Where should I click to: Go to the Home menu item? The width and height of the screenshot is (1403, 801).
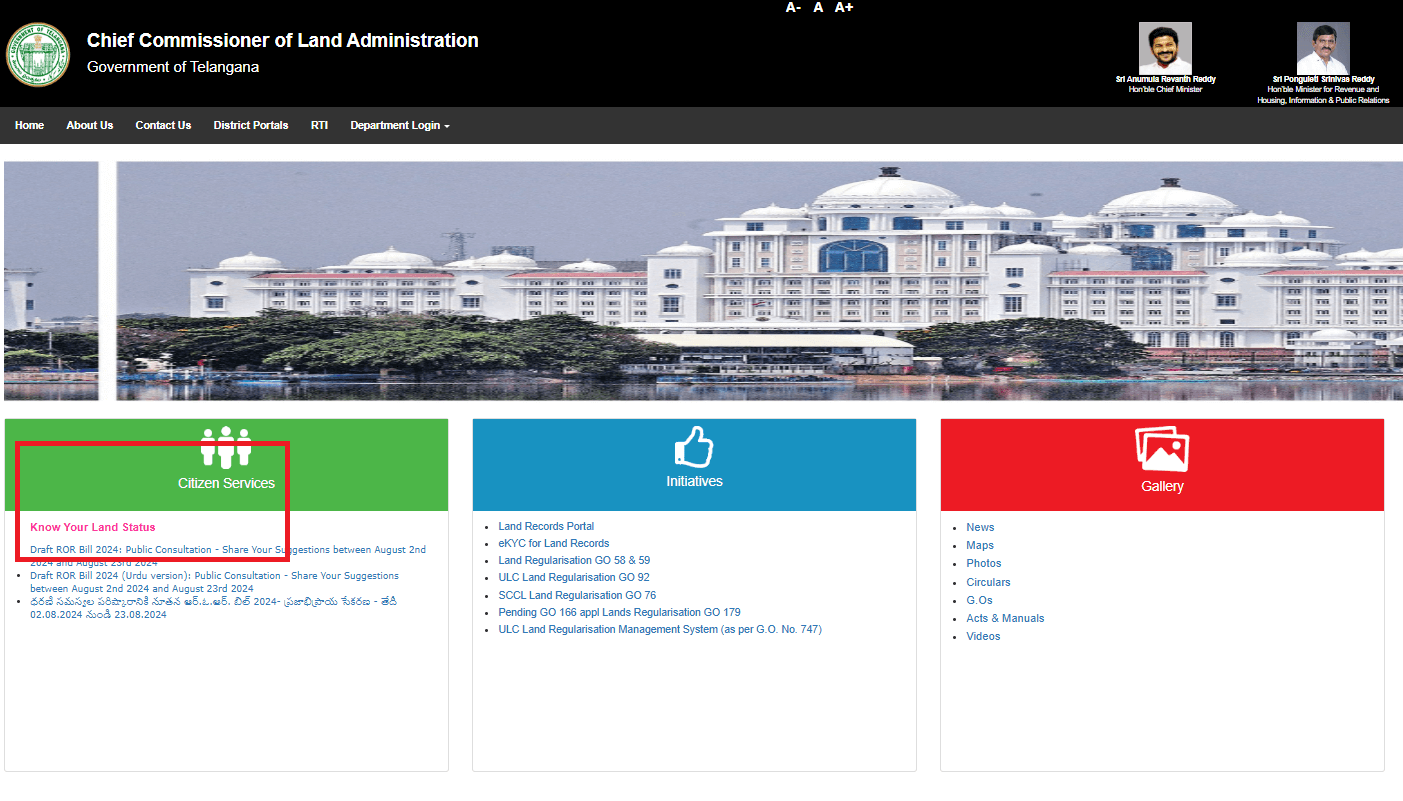pyautogui.click(x=29, y=126)
